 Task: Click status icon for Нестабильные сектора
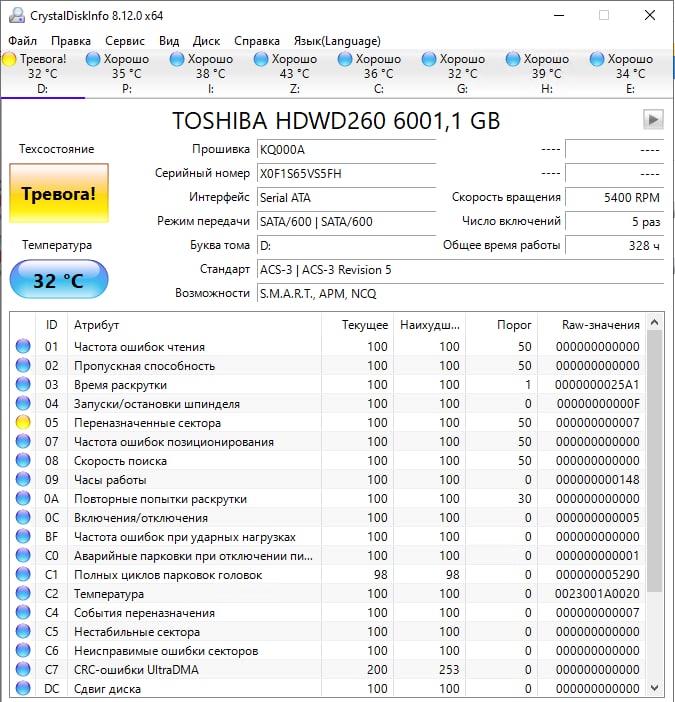[x=23, y=631]
